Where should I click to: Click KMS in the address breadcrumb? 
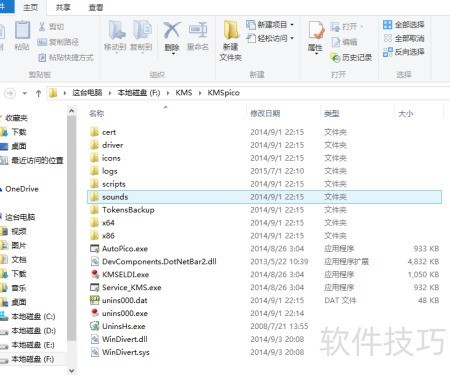coord(184,93)
